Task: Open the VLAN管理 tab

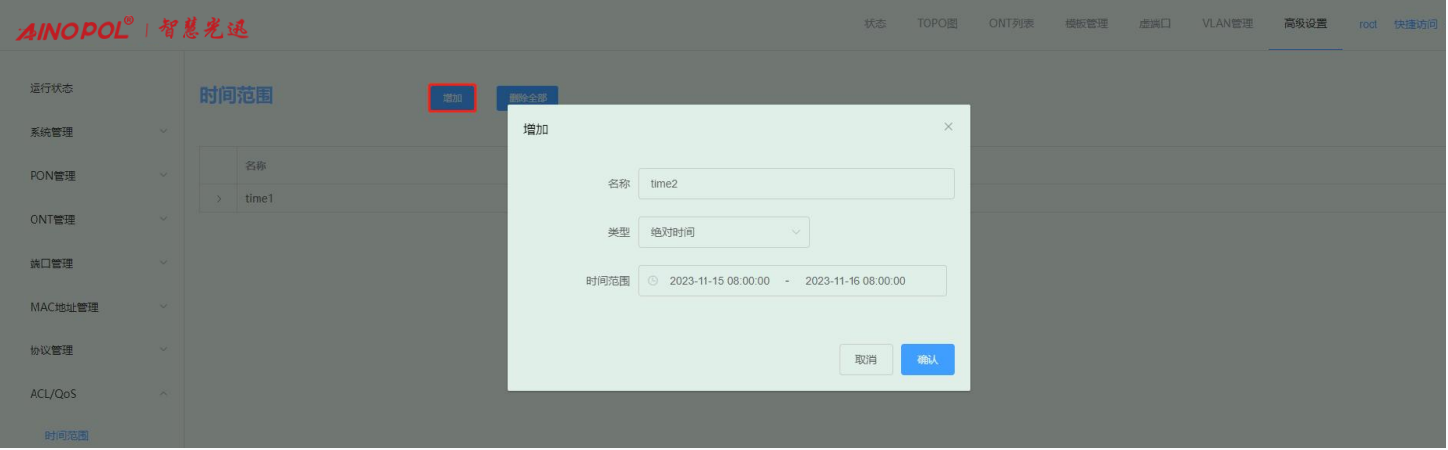Action: click(1226, 24)
